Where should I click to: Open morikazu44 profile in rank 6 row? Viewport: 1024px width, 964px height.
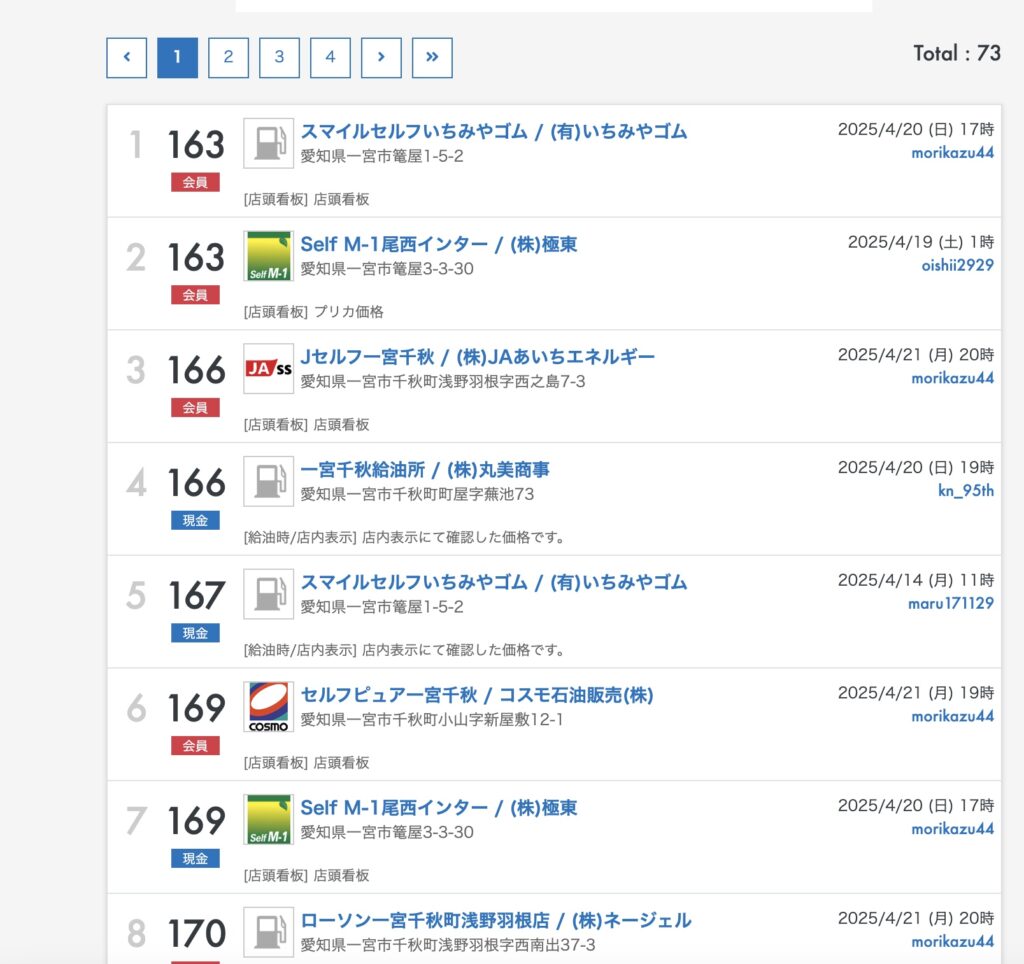pos(953,716)
